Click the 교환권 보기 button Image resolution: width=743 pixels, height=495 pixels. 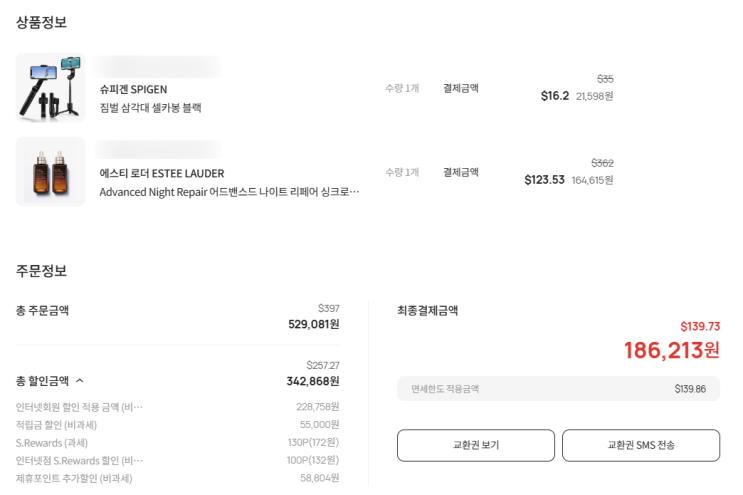[475, 445]
